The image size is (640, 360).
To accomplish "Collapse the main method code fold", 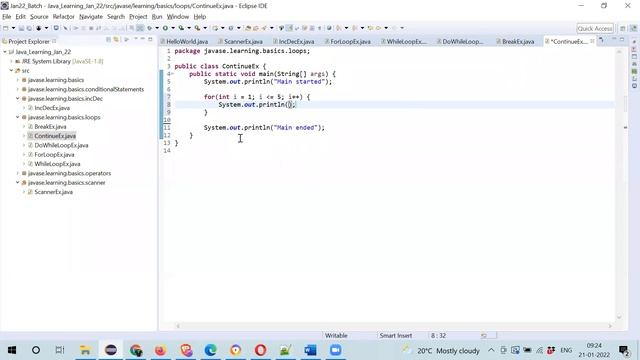I will point(172,74).
